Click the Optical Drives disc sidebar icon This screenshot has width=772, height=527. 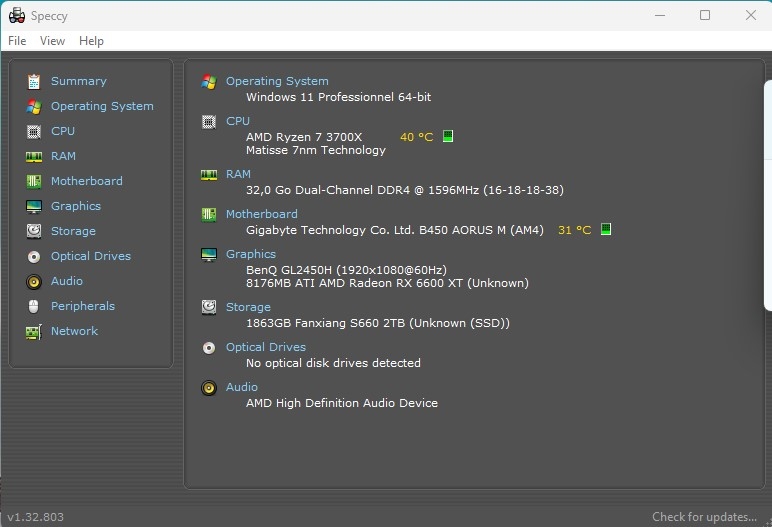33,257
